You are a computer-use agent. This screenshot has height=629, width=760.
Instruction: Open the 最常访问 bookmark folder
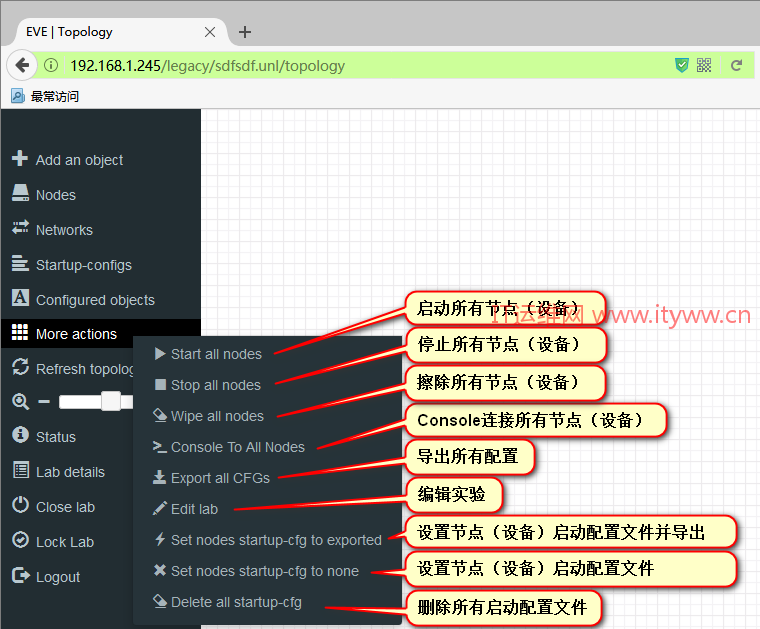pyautogui.click(x=45, y=96)
